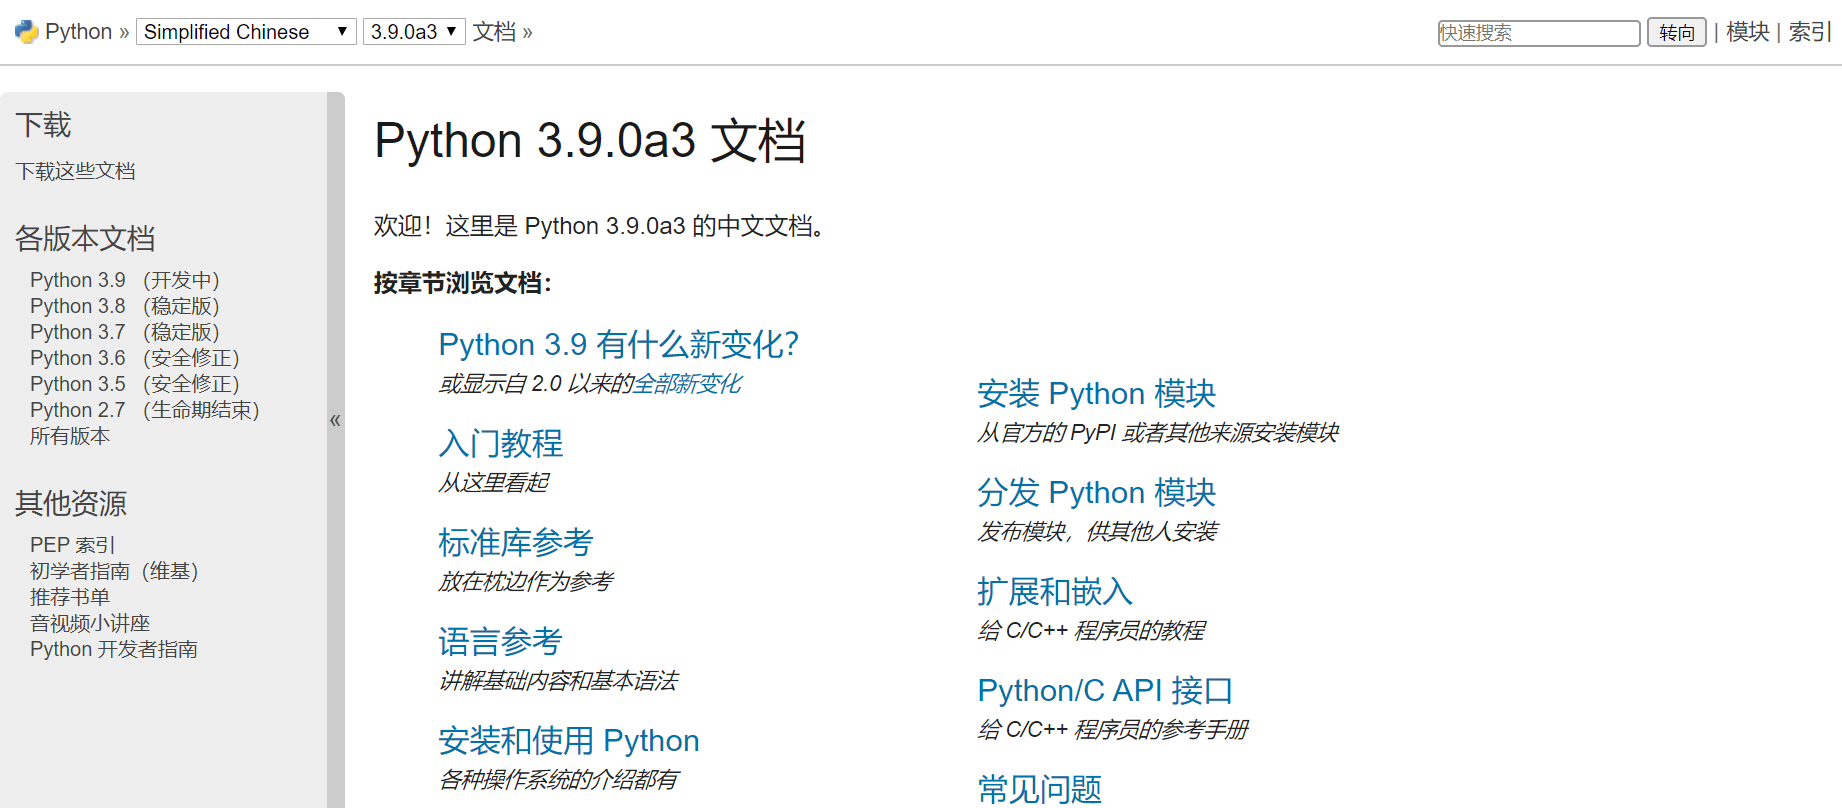The height and width of the screenshot is (808, 1842).
Task: Open Python 3.9 (开发中) docs
Action: click(x=125, y=280)
